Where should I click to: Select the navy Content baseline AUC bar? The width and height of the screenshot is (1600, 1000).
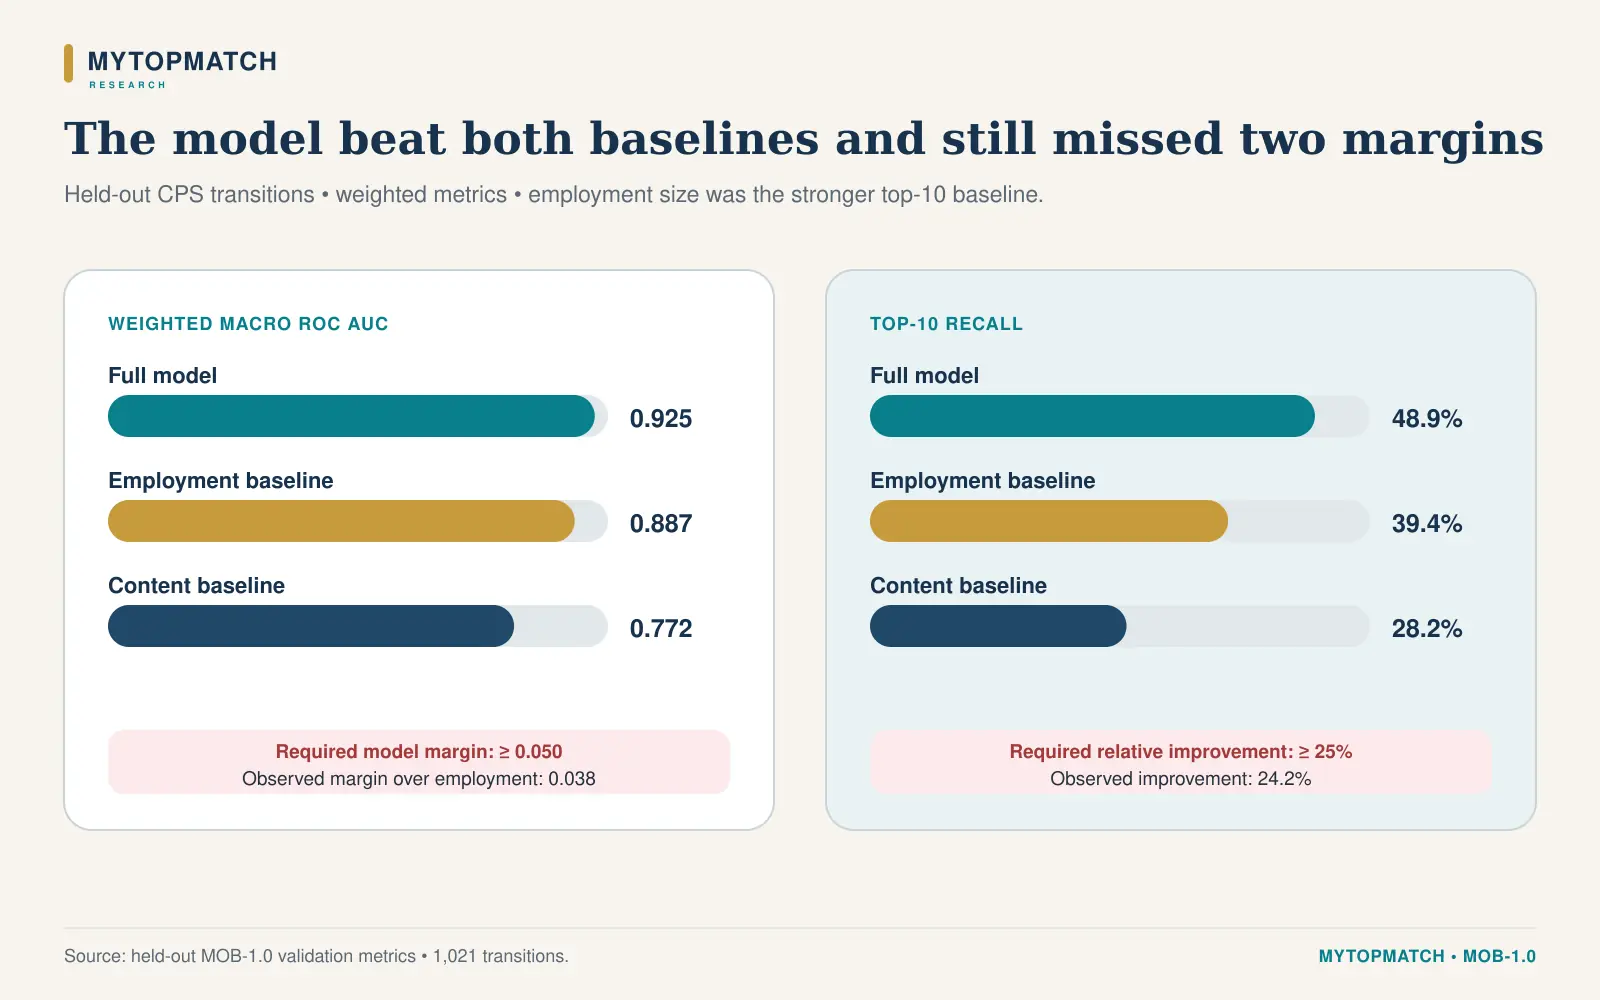click(x=311, y=626)
